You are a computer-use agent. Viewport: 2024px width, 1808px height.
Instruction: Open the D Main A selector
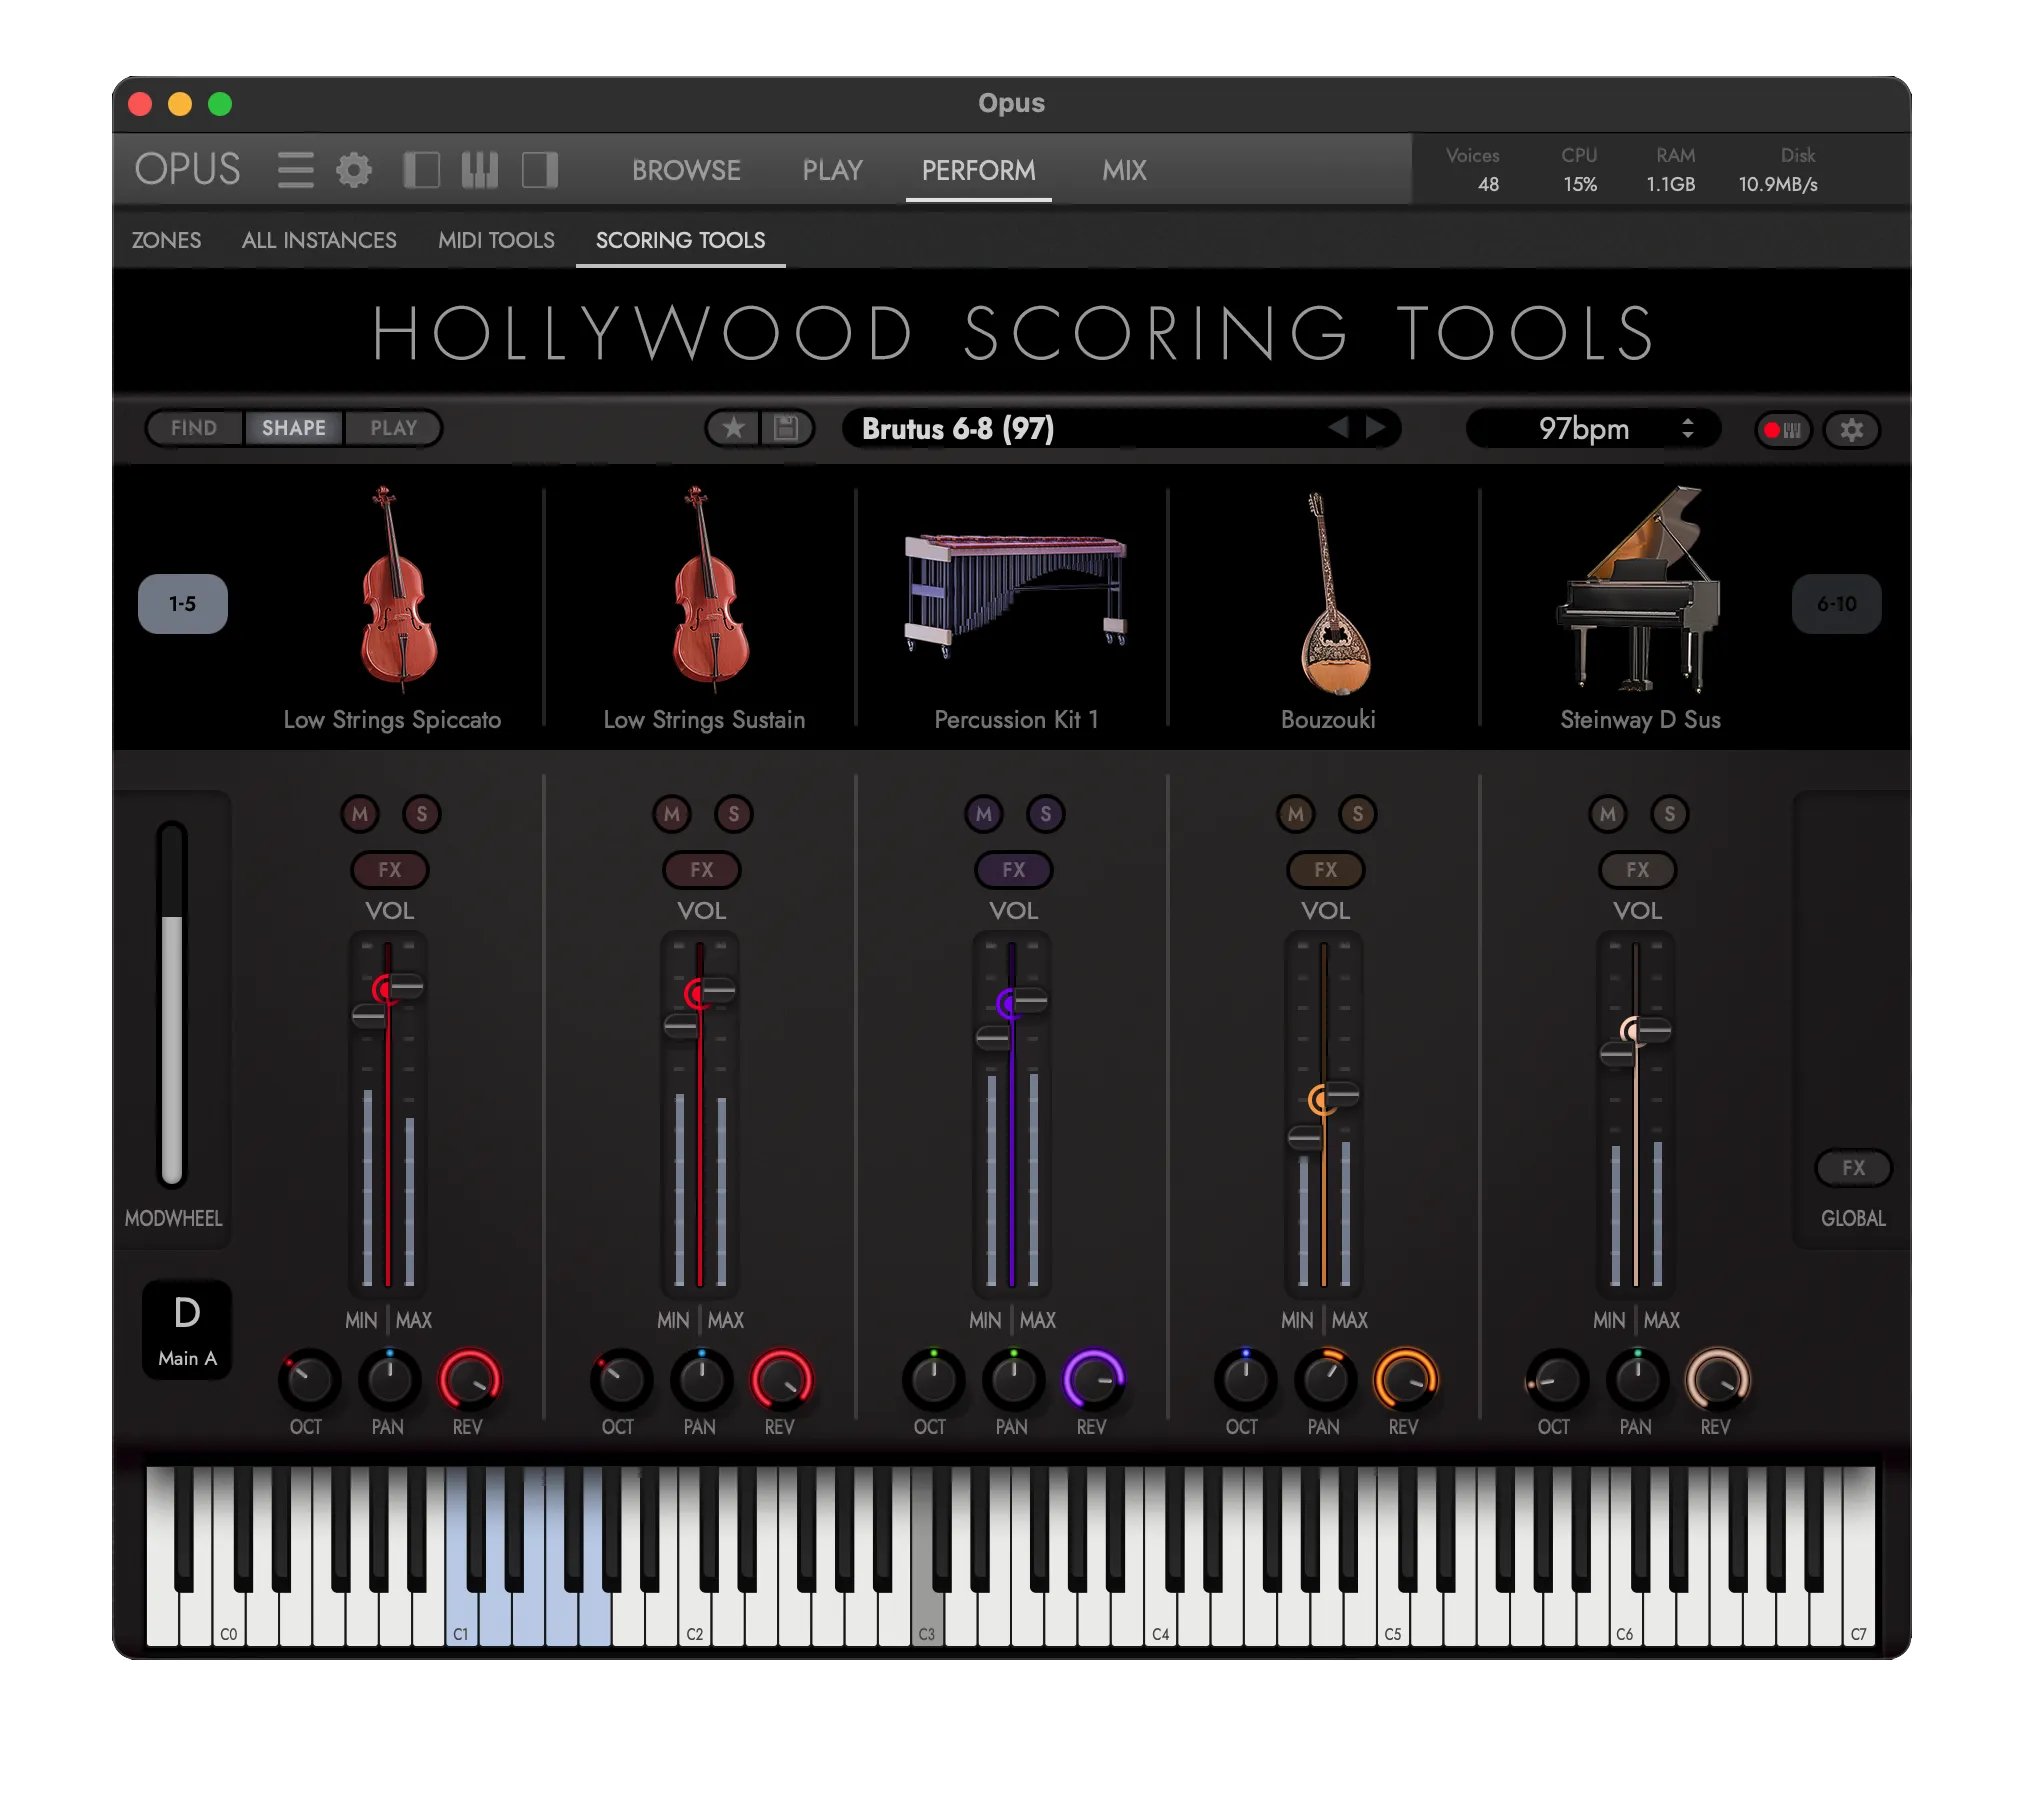pos(187,1330)
